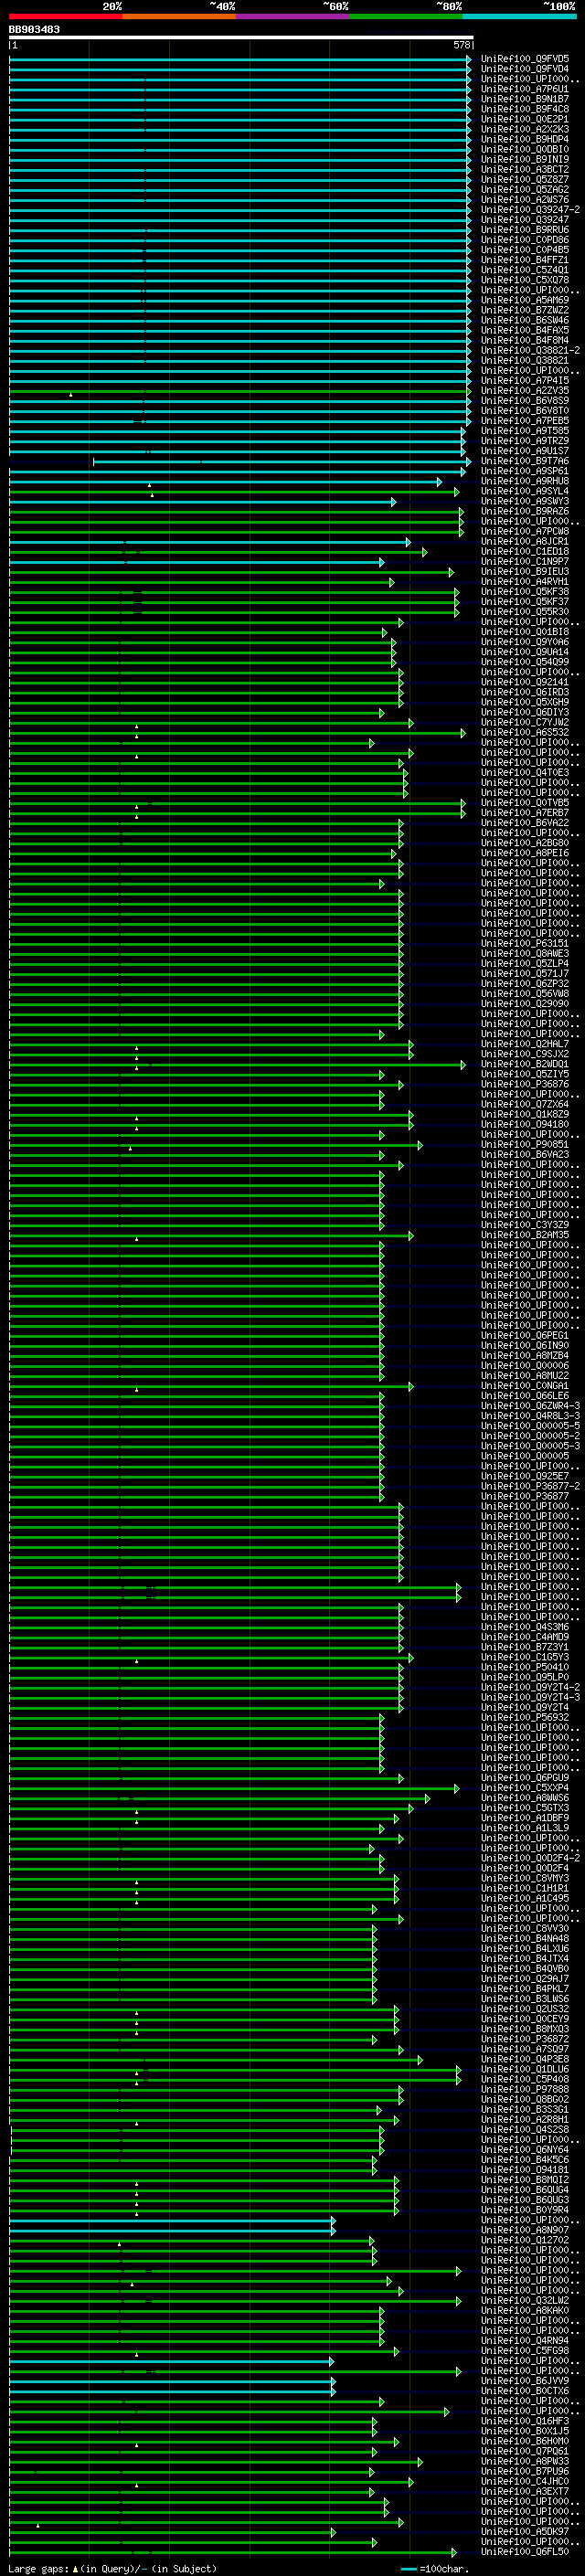Click hit label UniRef100_A8N907
The height and width of the screenshot is (2576, 585).
525,2229
